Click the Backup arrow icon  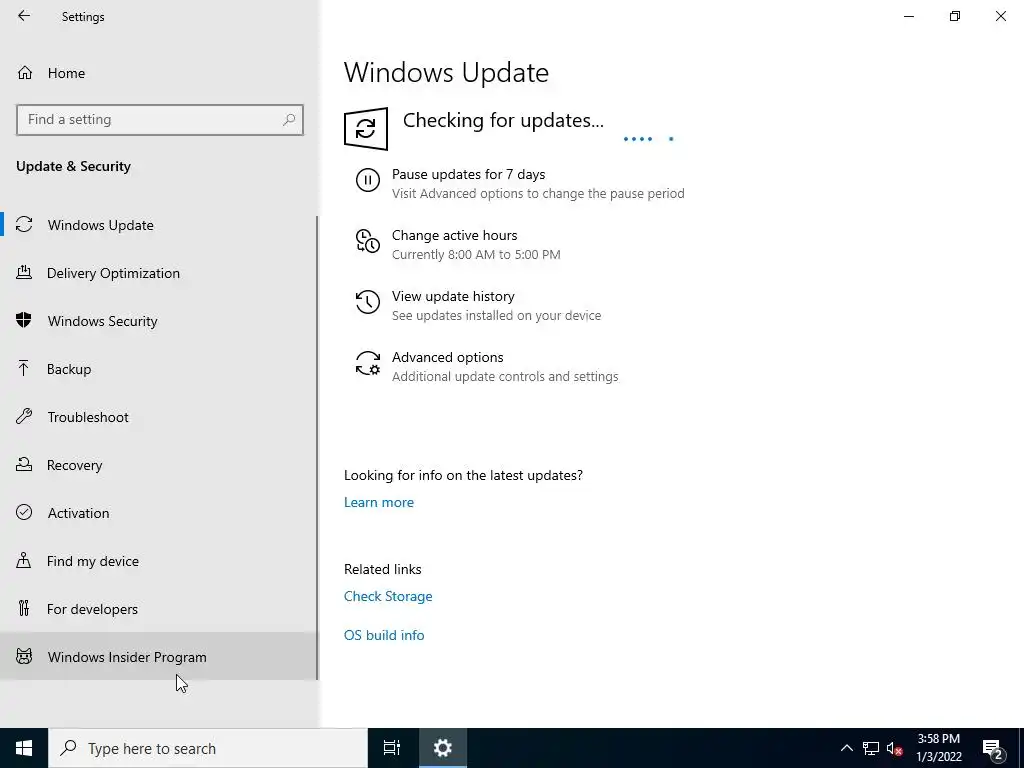(24, 368)
